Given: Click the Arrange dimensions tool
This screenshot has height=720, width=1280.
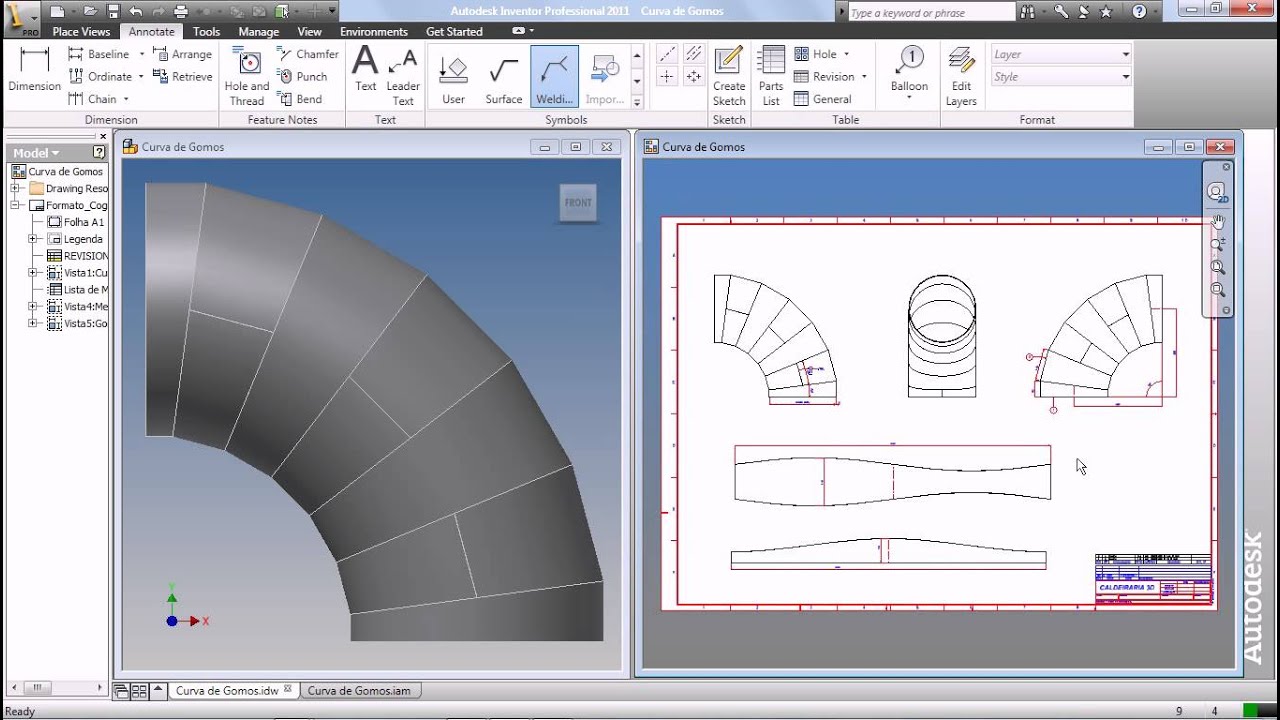Looking at the screenshot, I should (x=182, y=54).
